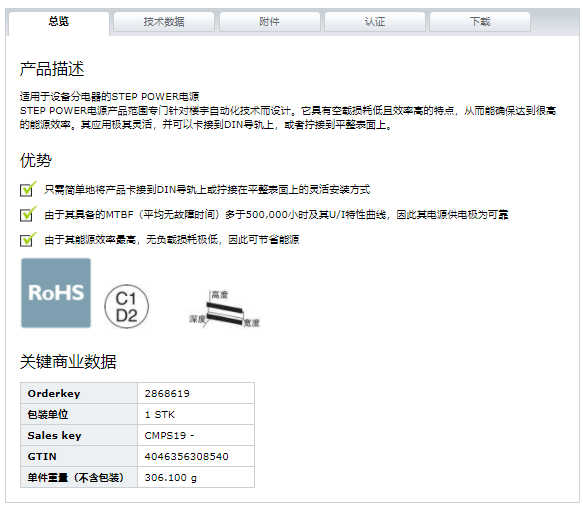Image resolution: width=583 pixels, height=508 pixels.
Task: Click the 包装单位 row label
Action: 48,414
